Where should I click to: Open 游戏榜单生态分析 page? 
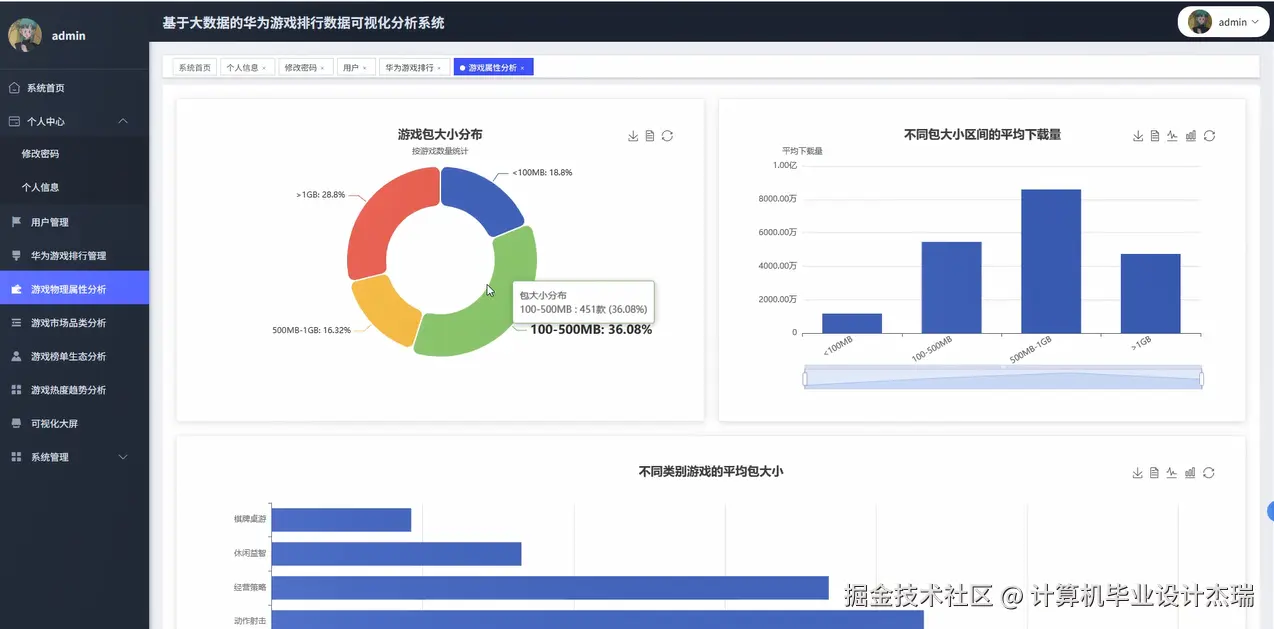(x=74, y=356)
